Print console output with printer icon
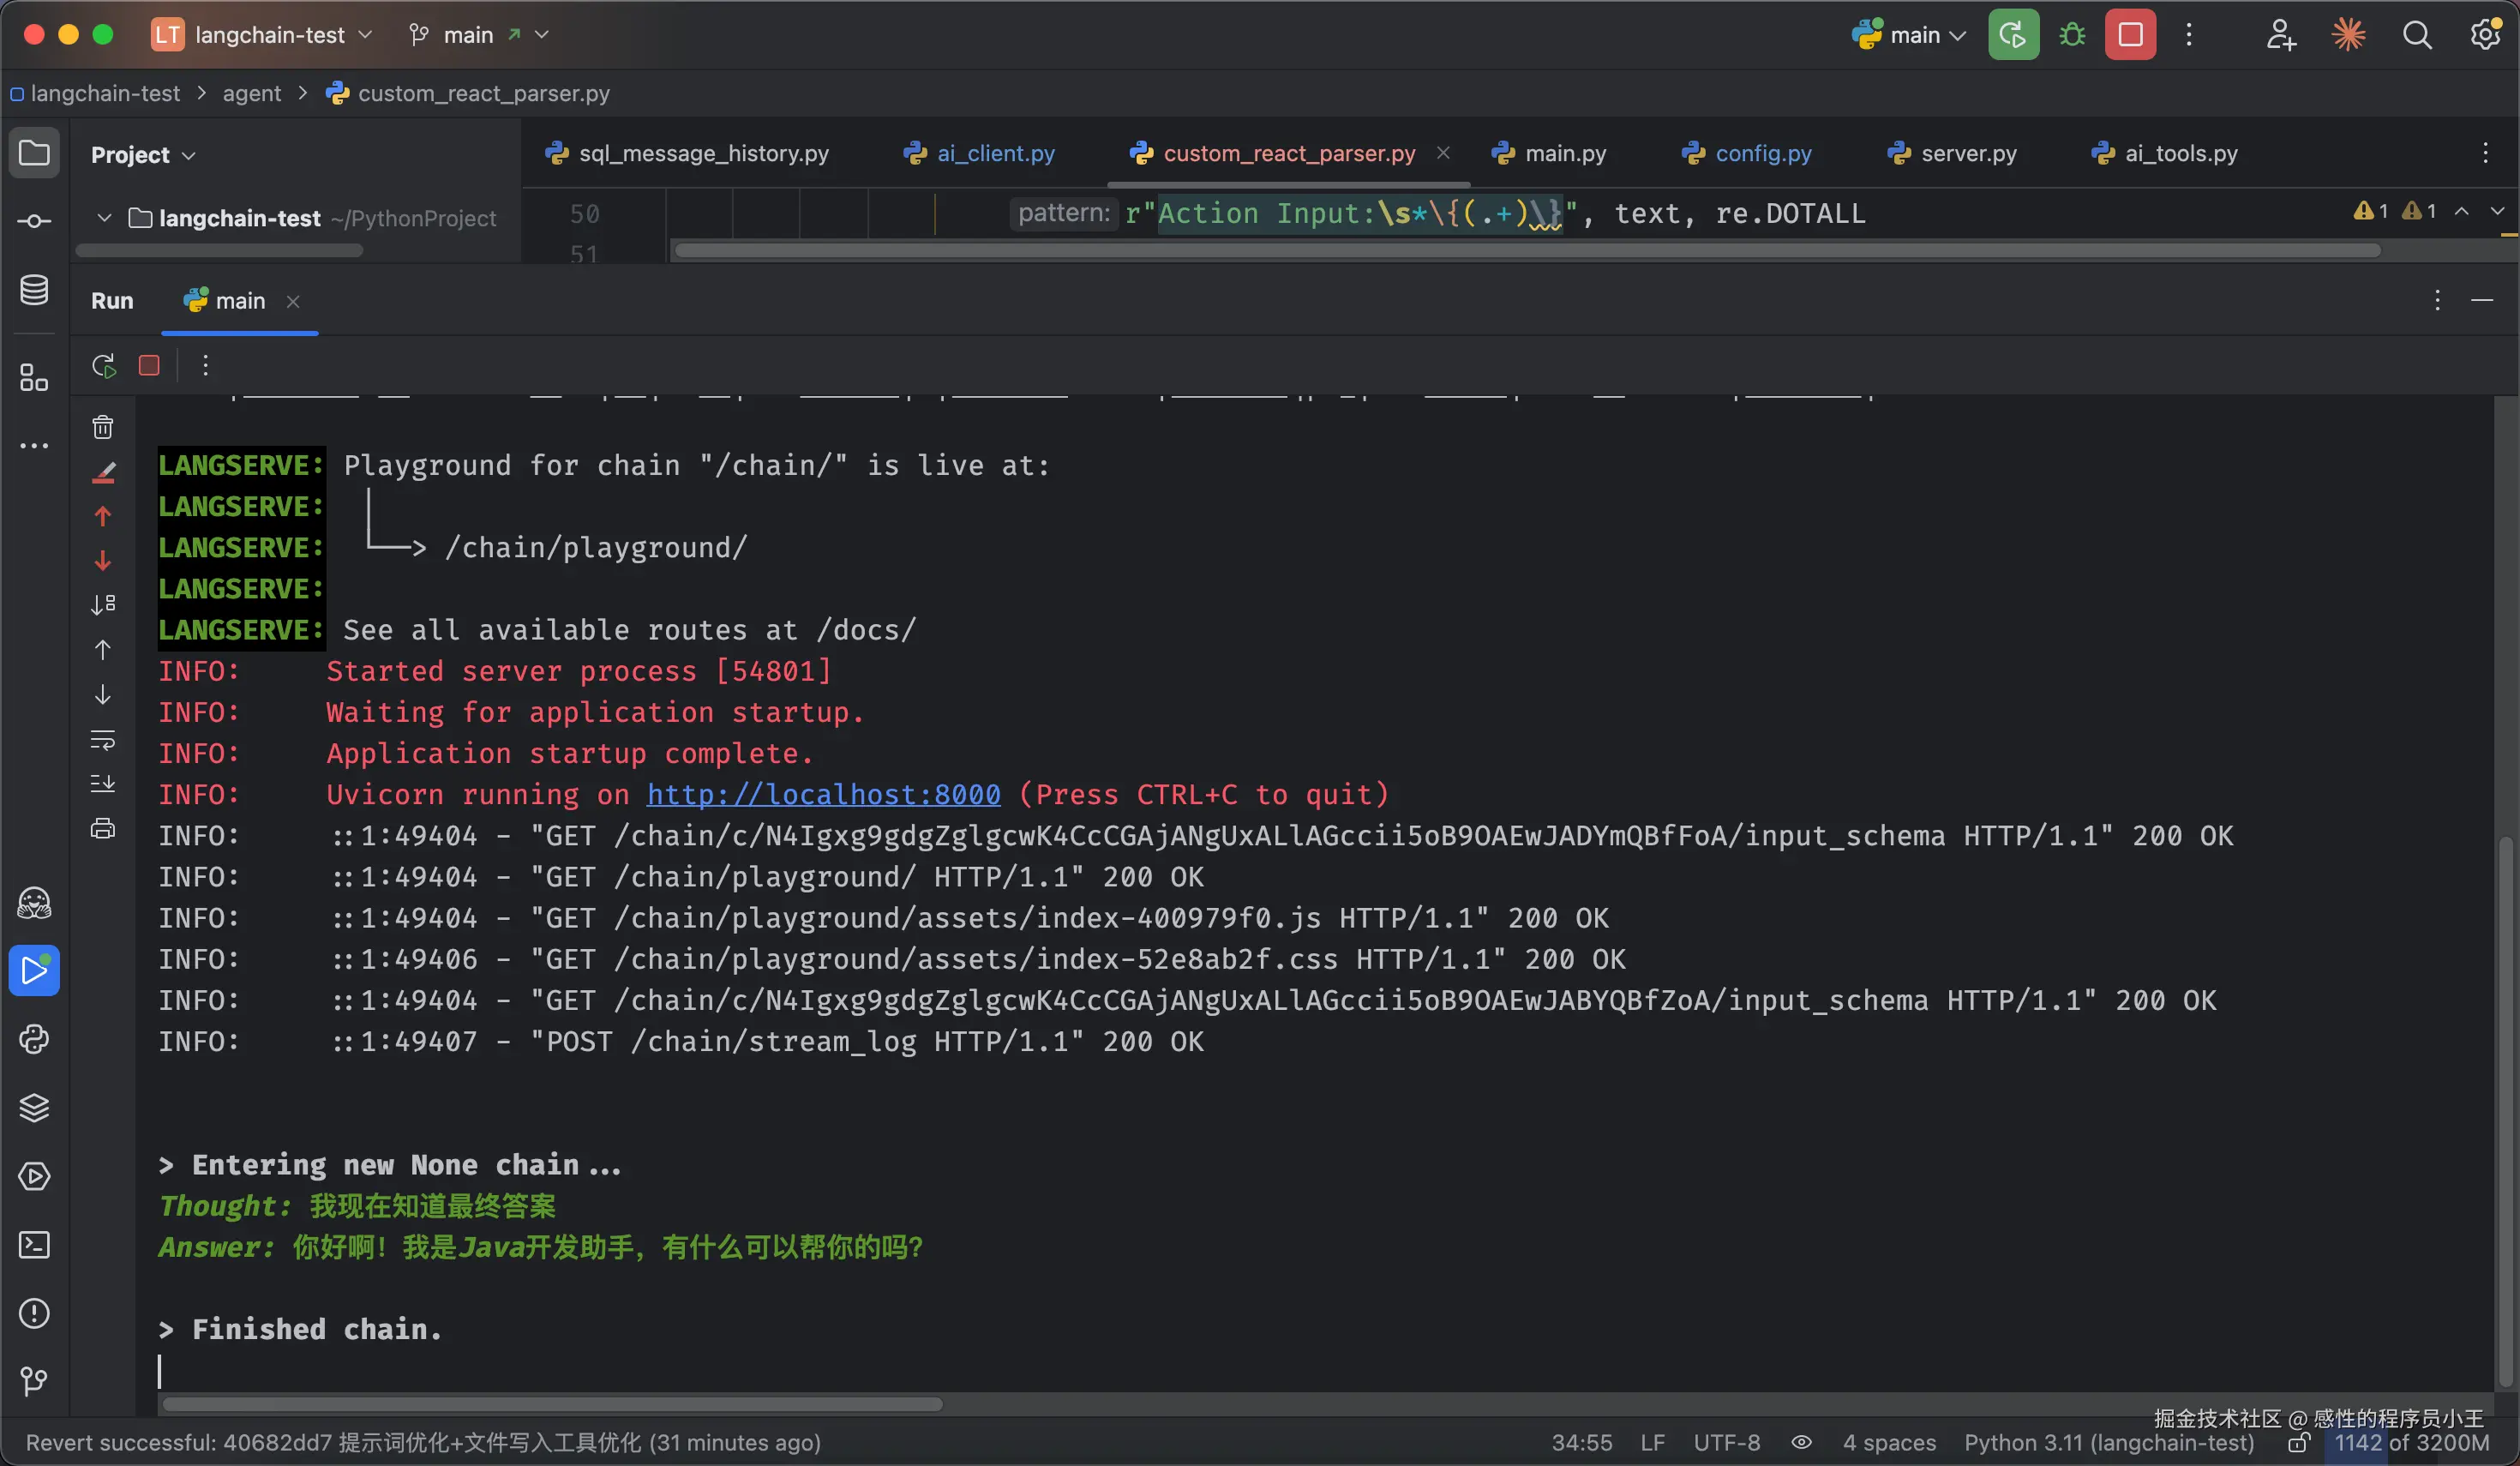Image resolution: width=2520 pixels, height=1466 pixels. 103,829
